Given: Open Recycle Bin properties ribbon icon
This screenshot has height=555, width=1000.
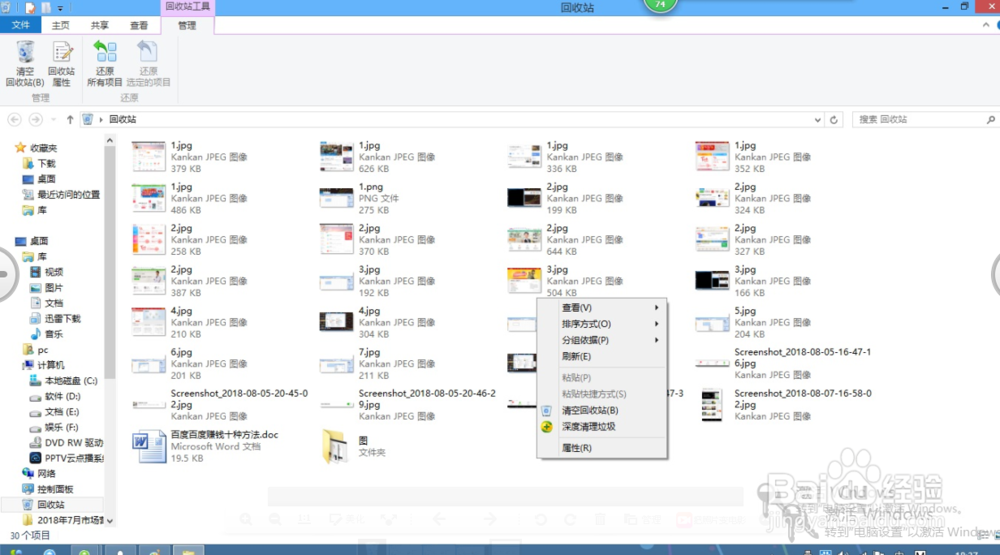Looking at the screenshot, I should 61,64.
